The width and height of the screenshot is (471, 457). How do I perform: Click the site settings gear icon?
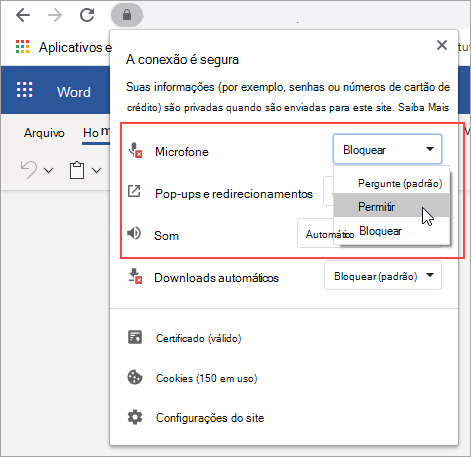[135, 417]
